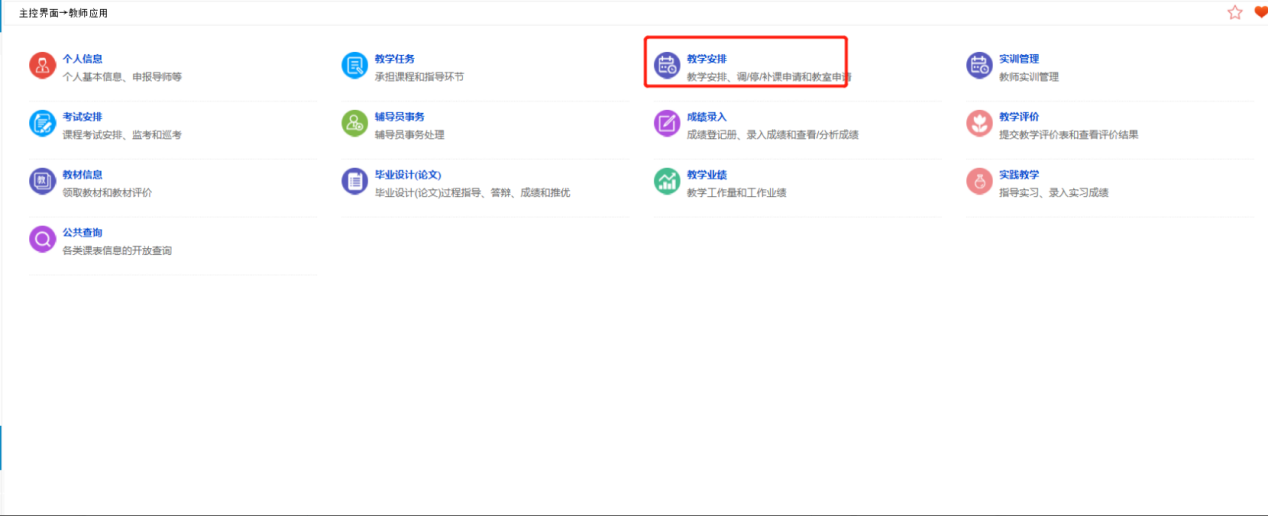Image resolution: width=1268 pixels, height=516 pixels.
Task: Click the 考试安排 blue edit icon
Action: point(42,123)
